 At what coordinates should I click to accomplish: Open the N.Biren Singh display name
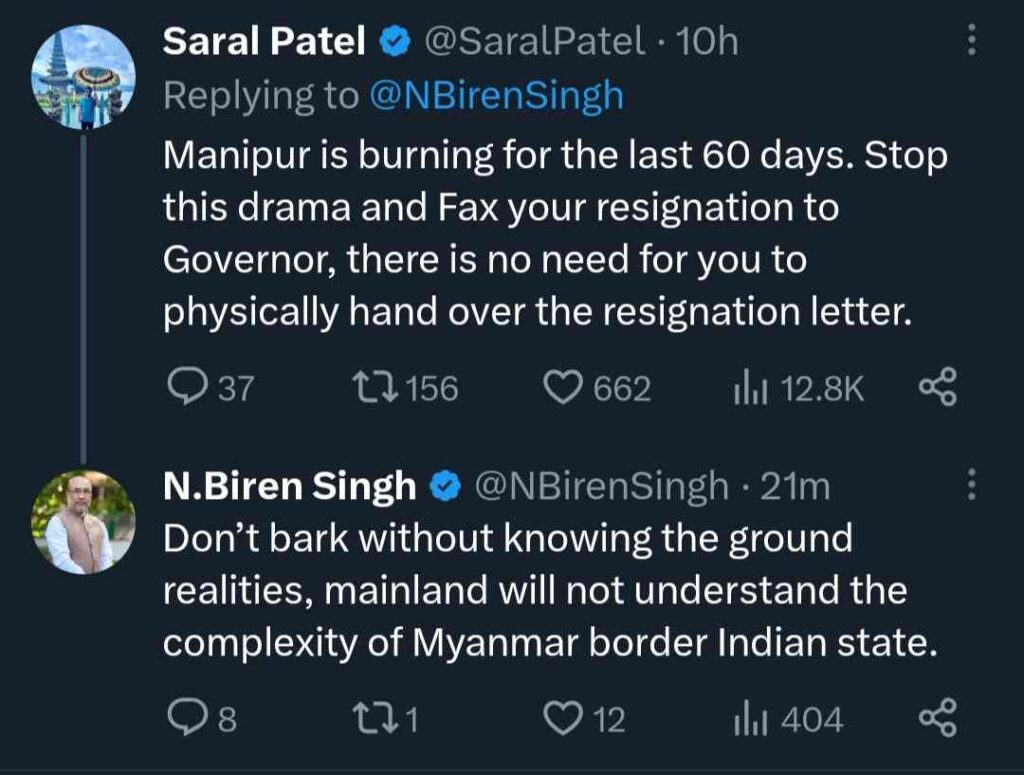289,487
